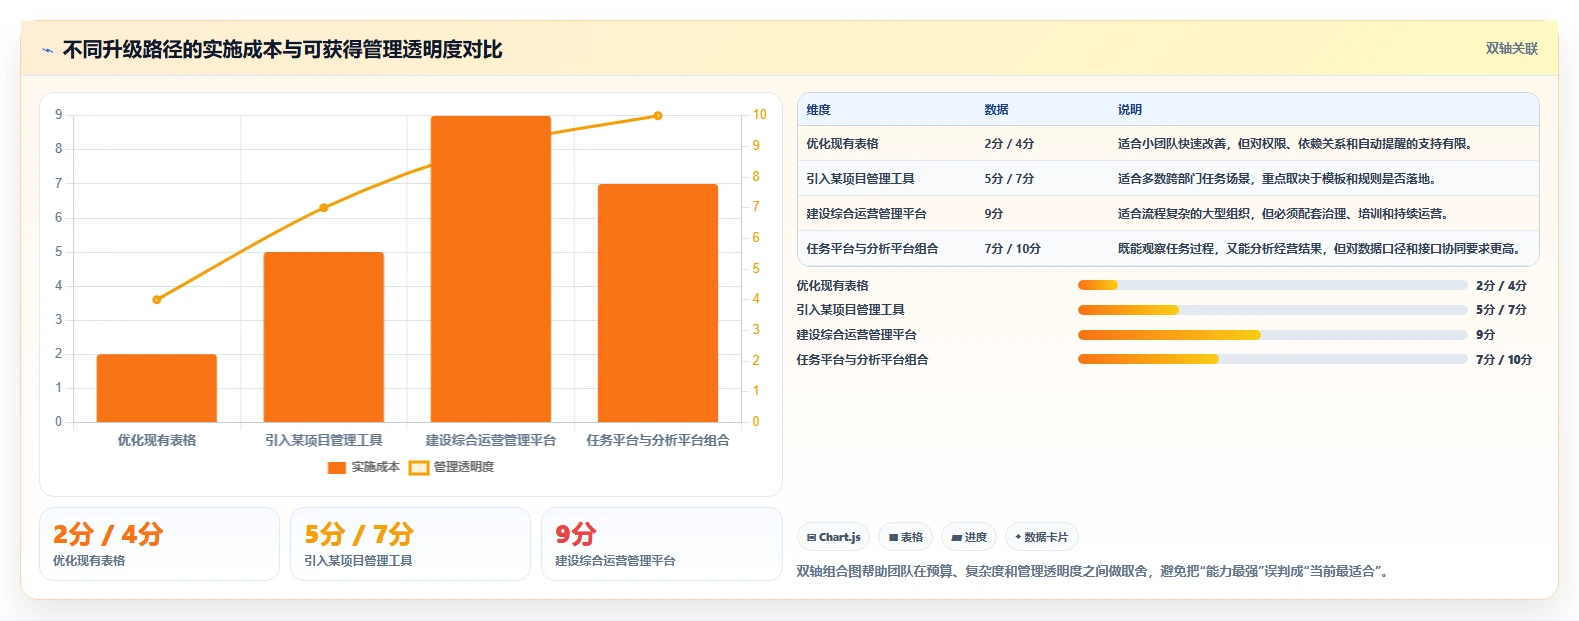Click the footer note starting 双轴组合图帮助团队

pos(1095,571)
